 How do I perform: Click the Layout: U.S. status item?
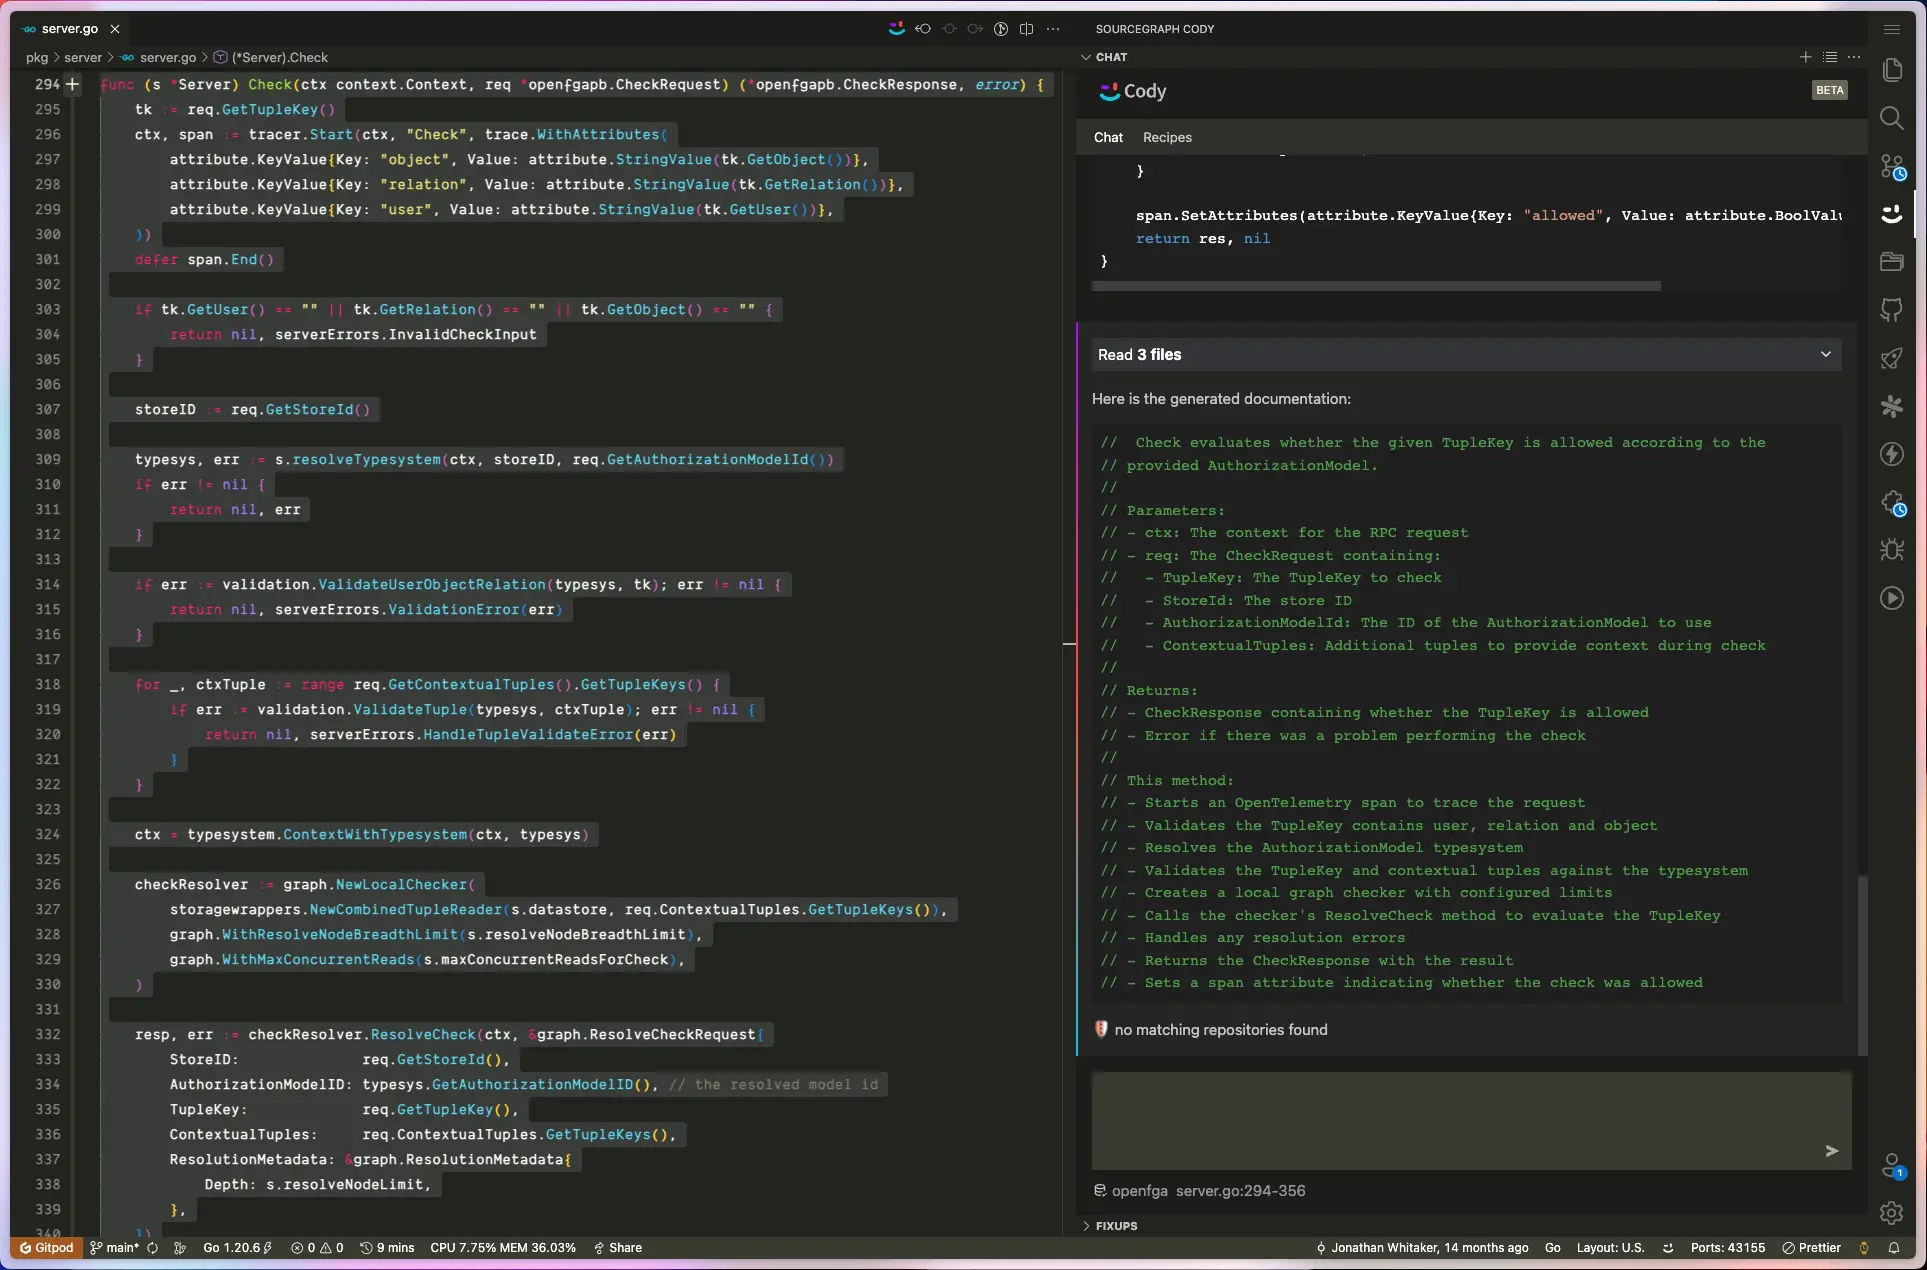point(1610,1247)
